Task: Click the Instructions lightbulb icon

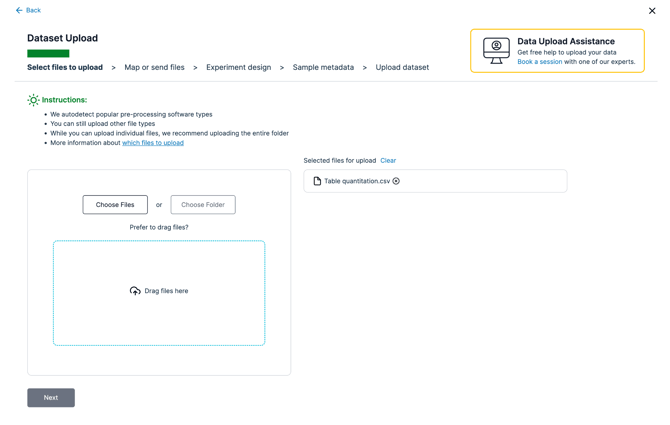Action: pos(33,100)
